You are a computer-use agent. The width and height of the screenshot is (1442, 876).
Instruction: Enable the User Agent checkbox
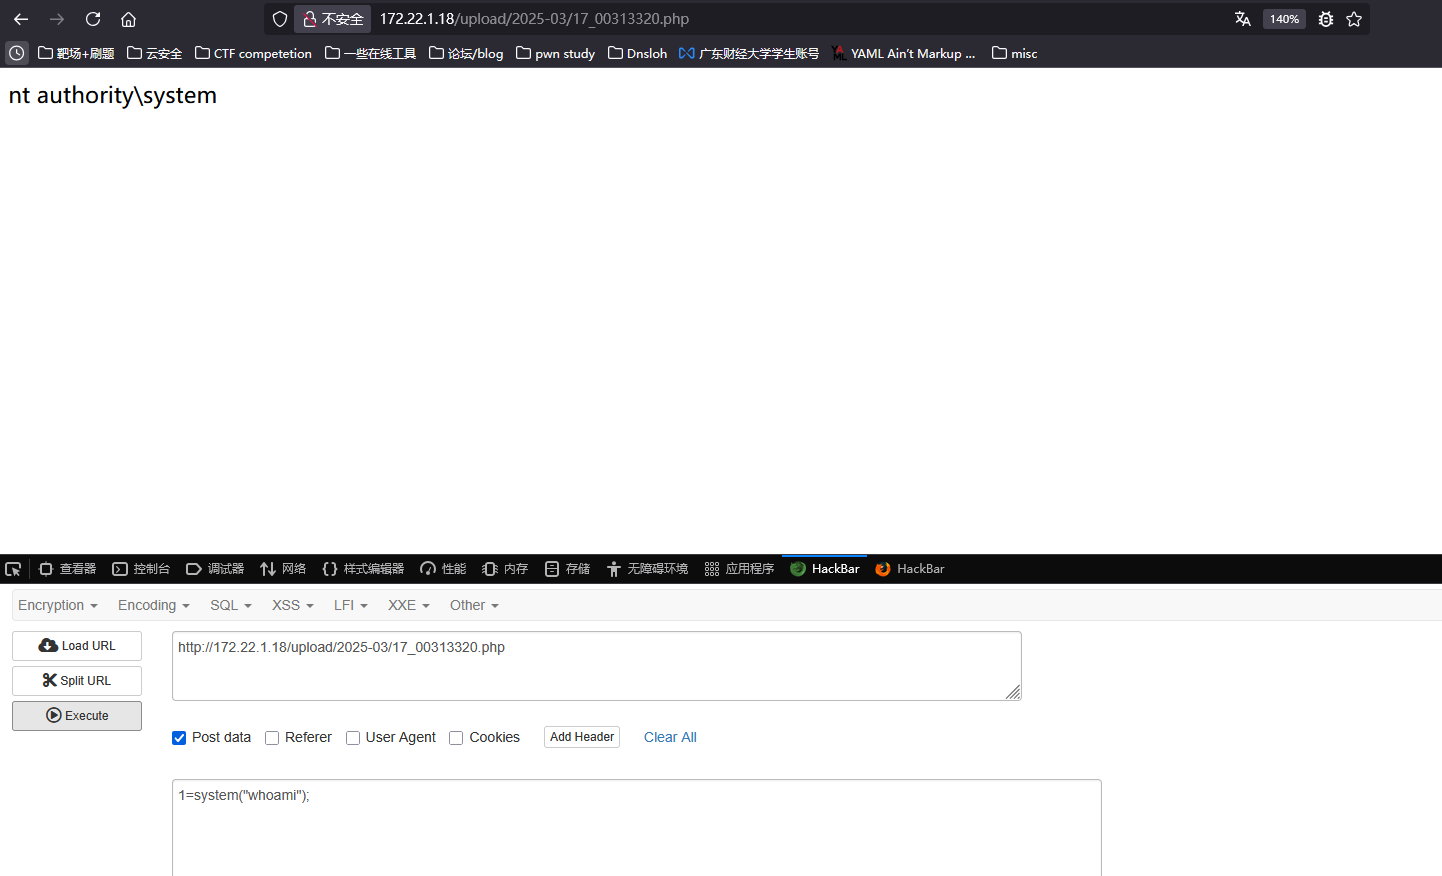tap(353, 738)
